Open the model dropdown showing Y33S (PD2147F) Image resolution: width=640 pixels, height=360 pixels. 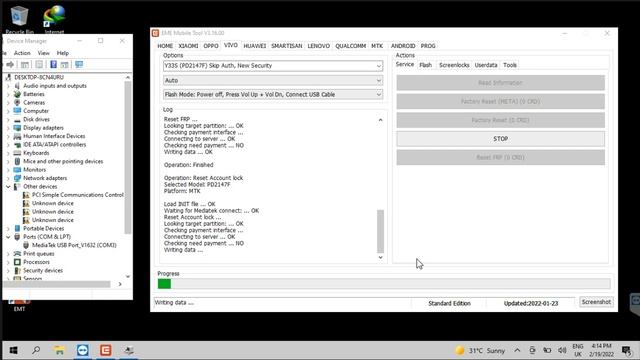(273, 66)
